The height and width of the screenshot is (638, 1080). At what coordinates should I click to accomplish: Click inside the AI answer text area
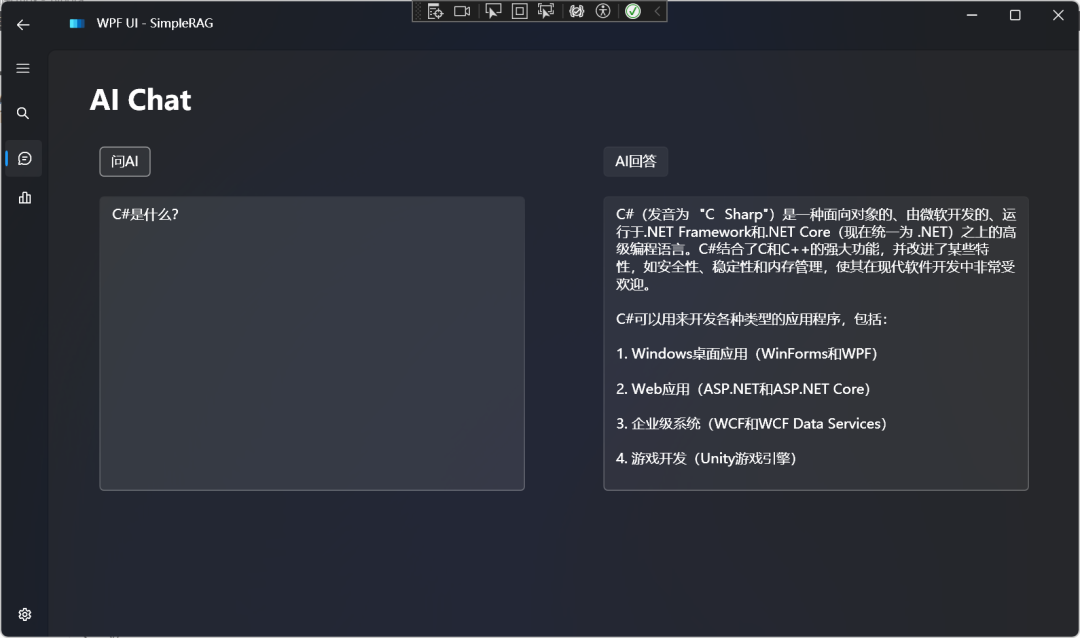816,343
